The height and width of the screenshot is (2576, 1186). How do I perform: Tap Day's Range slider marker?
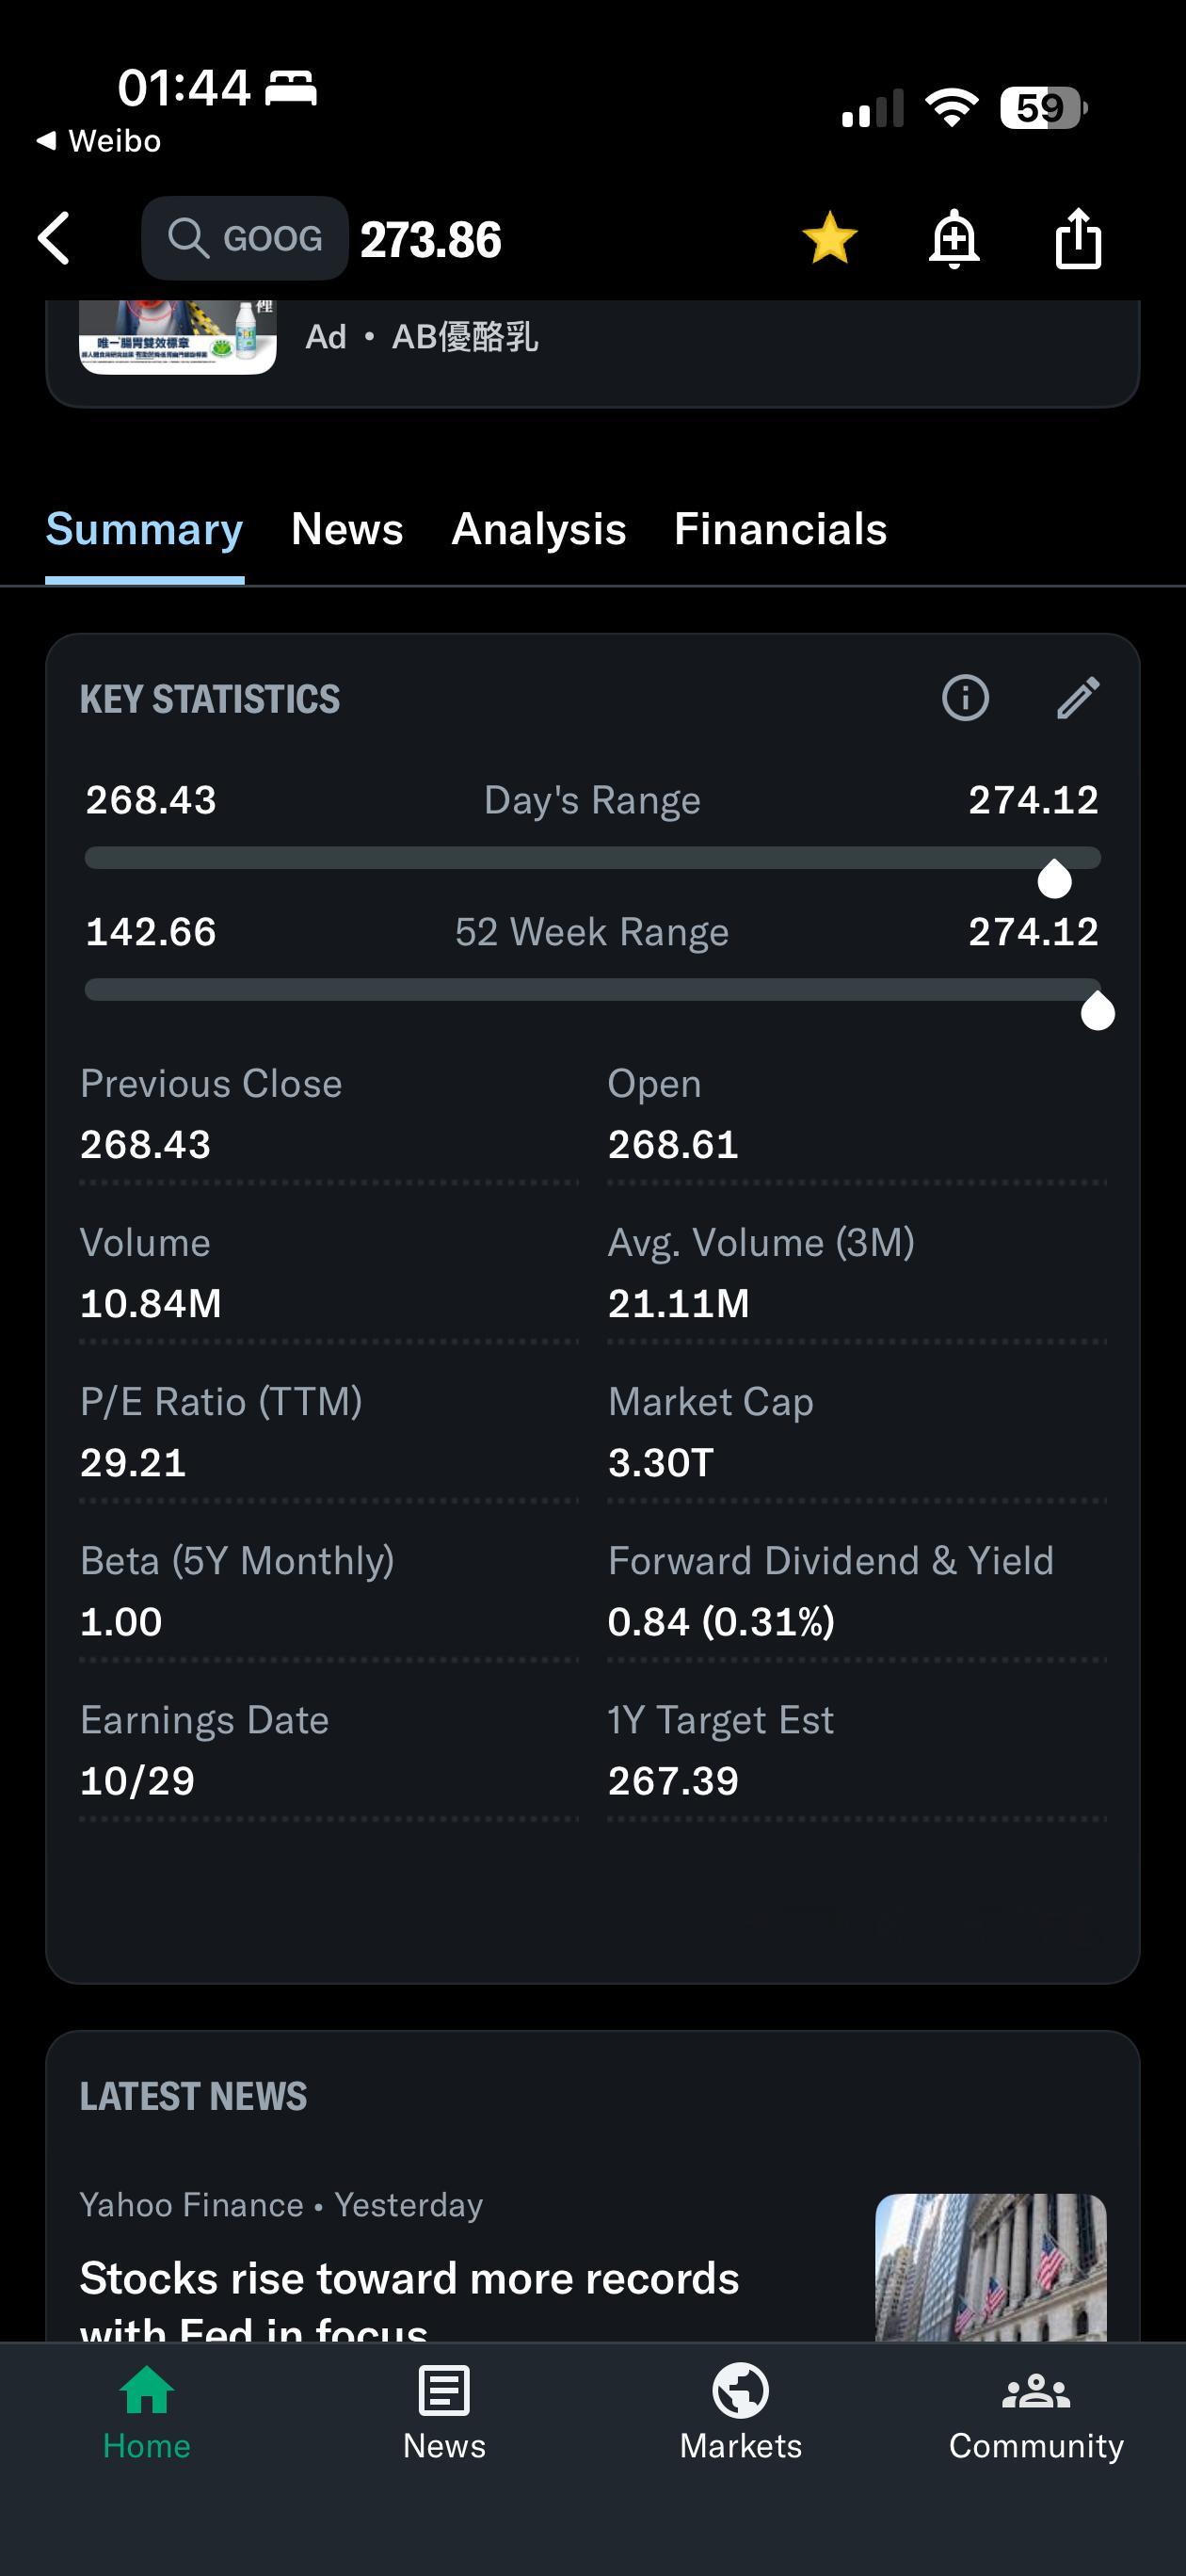1054,879
